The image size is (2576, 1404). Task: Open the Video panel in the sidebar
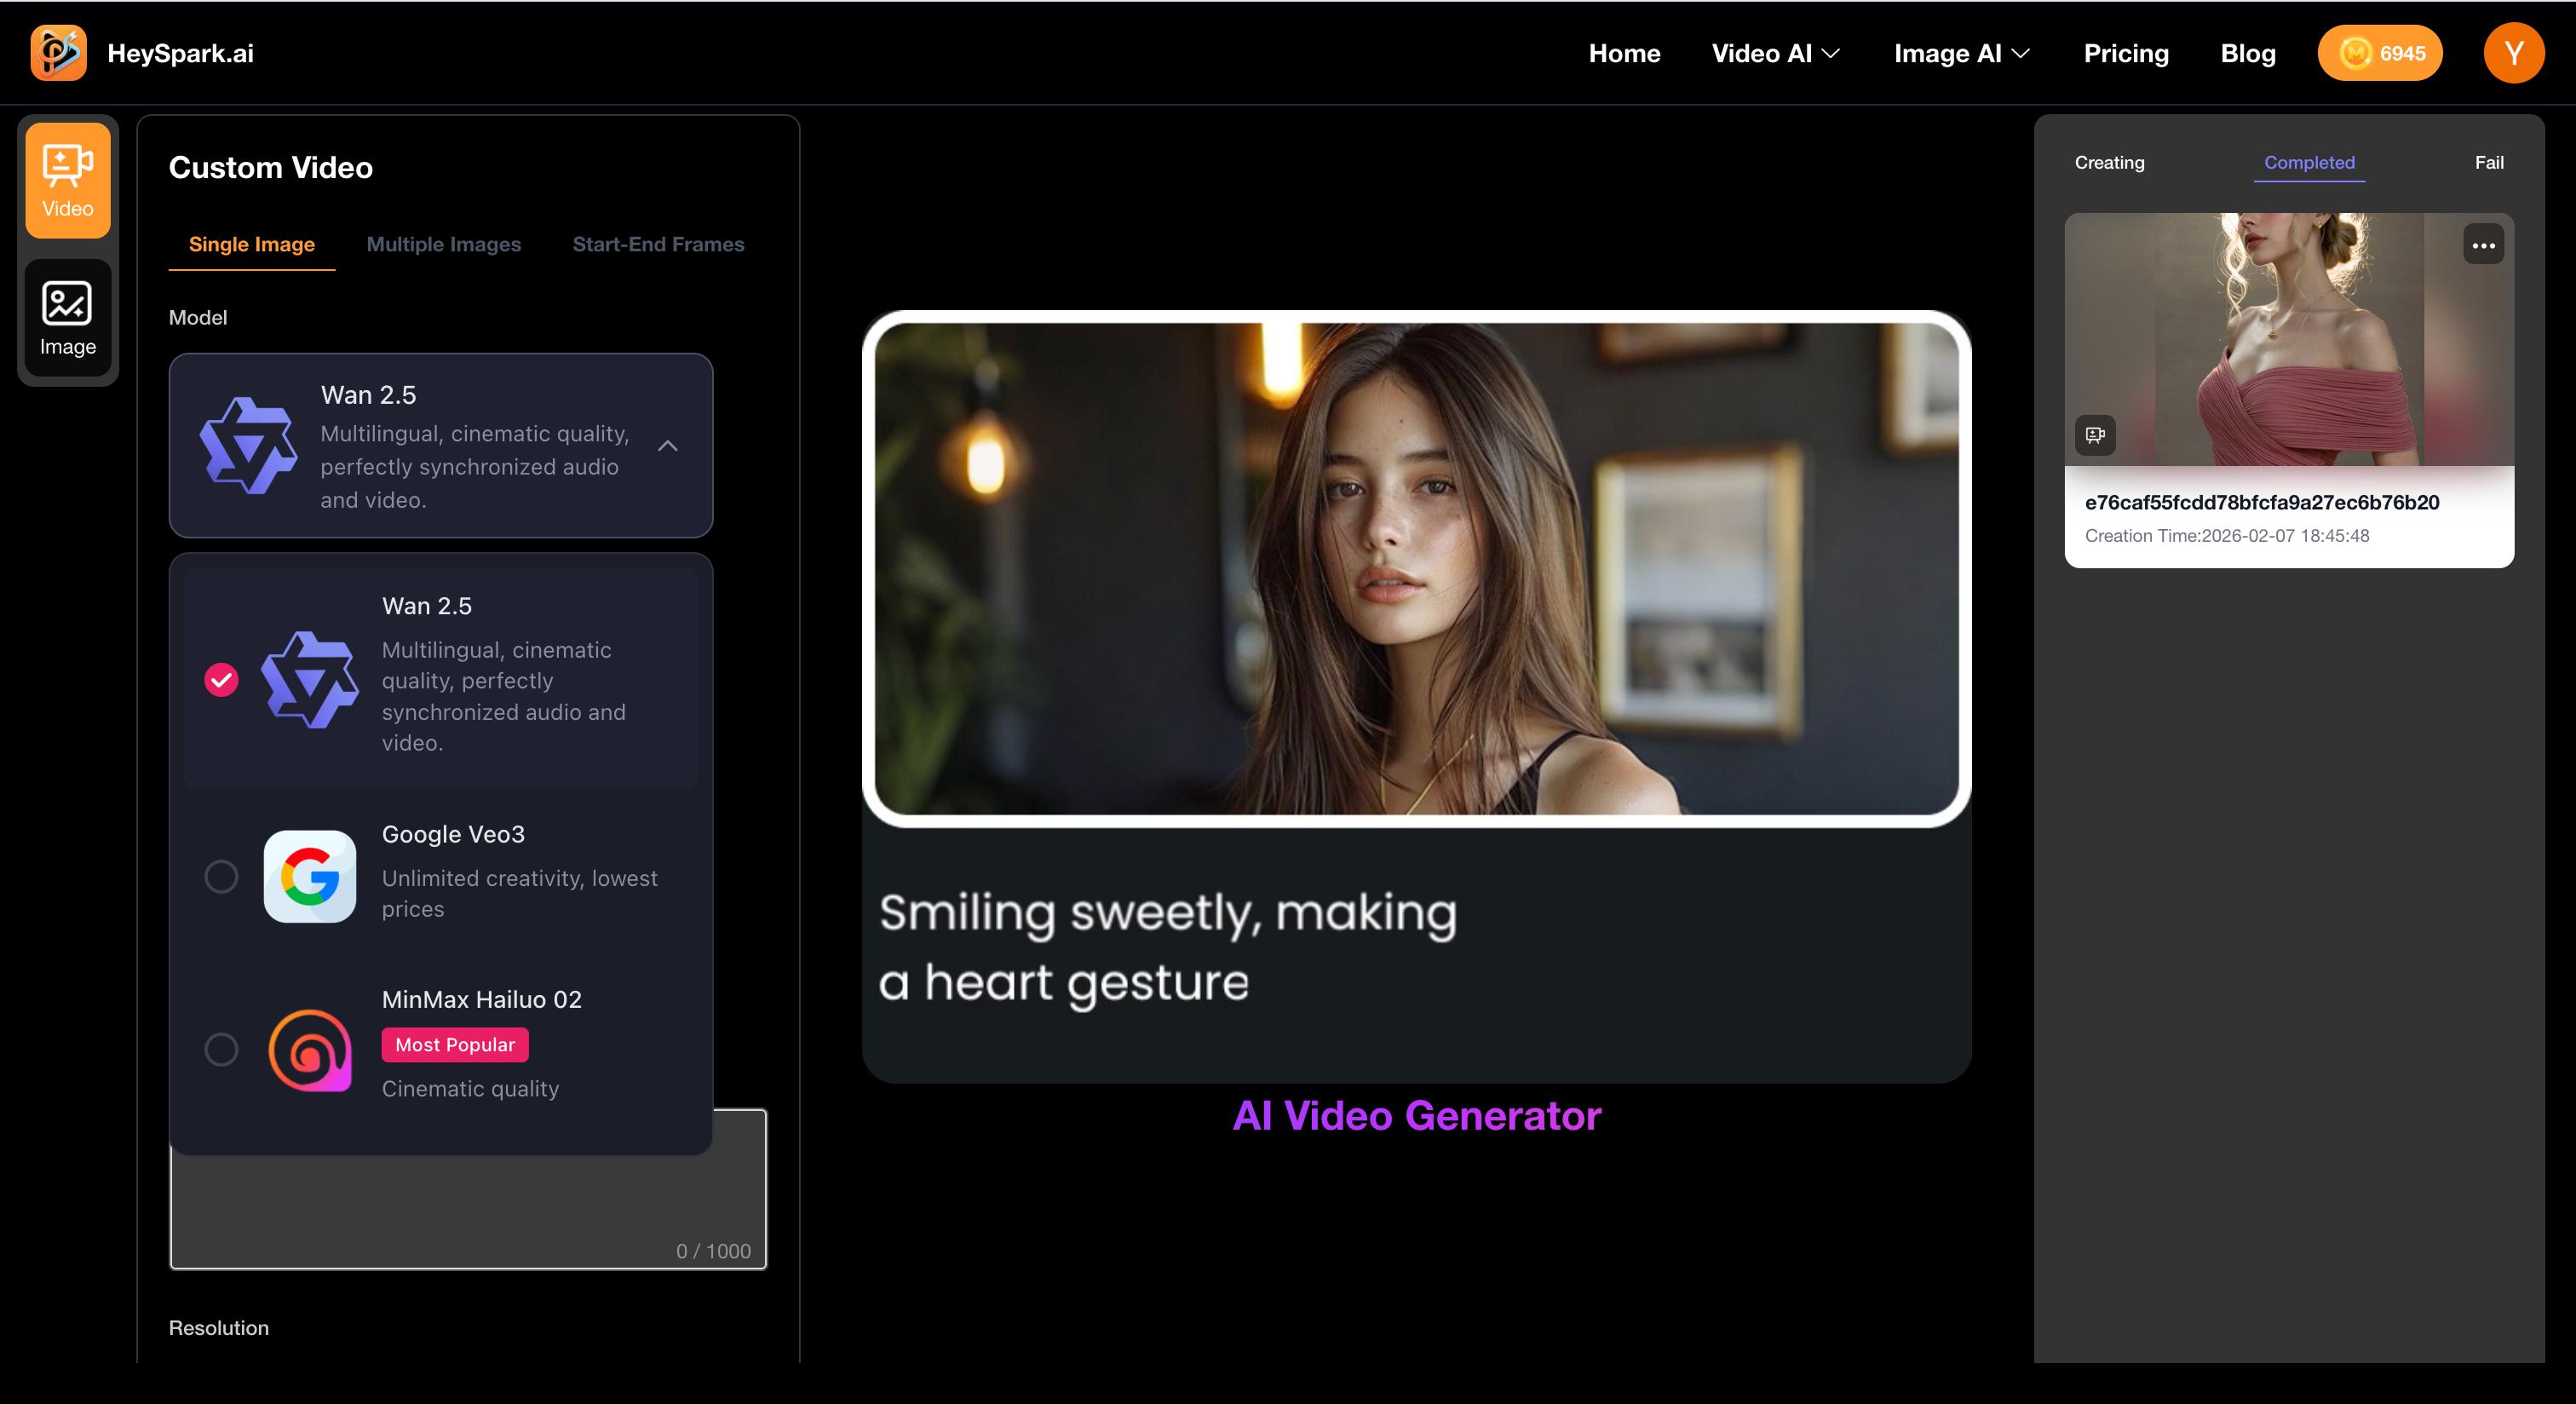click(x=67, y=180)
